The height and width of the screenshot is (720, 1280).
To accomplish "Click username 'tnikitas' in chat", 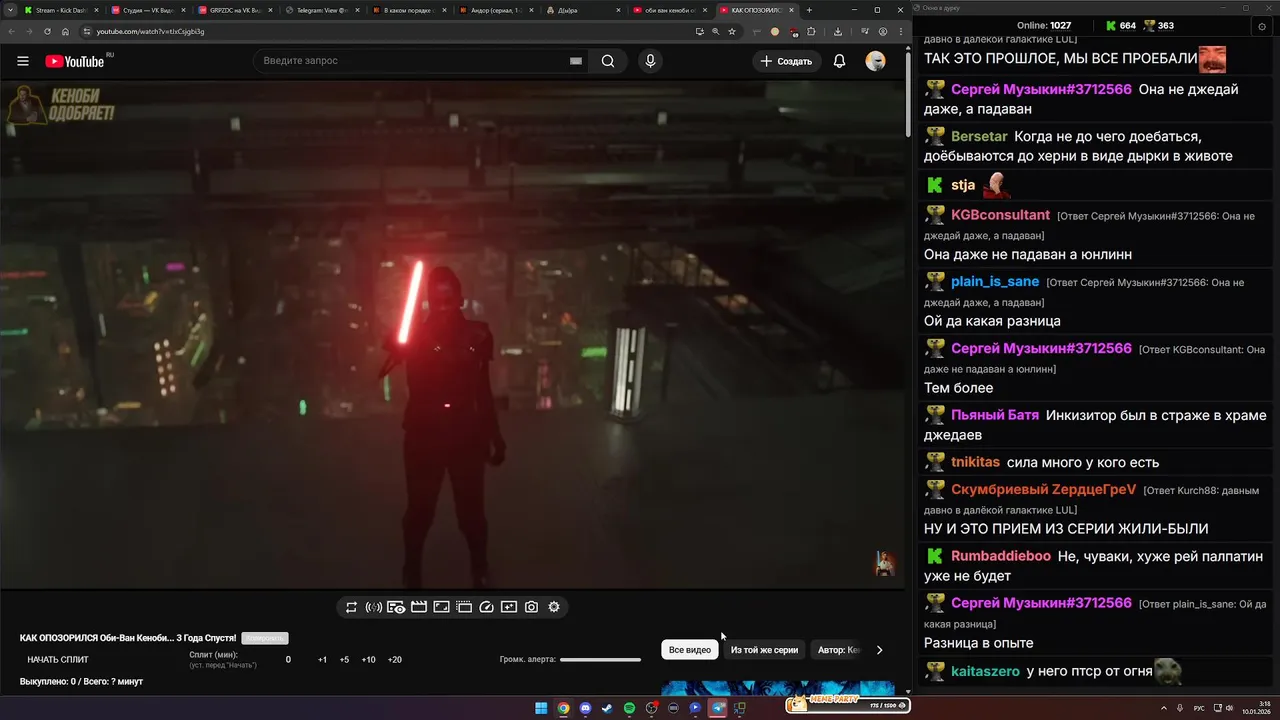I will 975,462.
